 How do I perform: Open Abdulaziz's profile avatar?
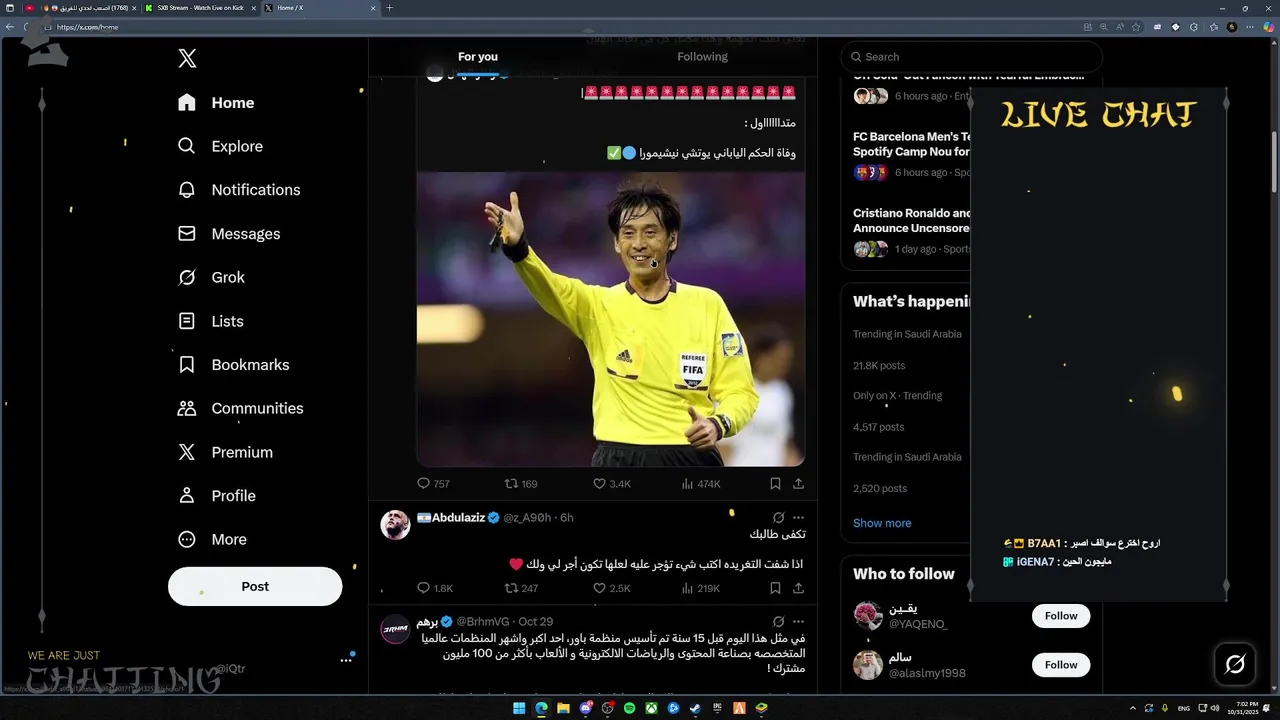click(395, 524)
